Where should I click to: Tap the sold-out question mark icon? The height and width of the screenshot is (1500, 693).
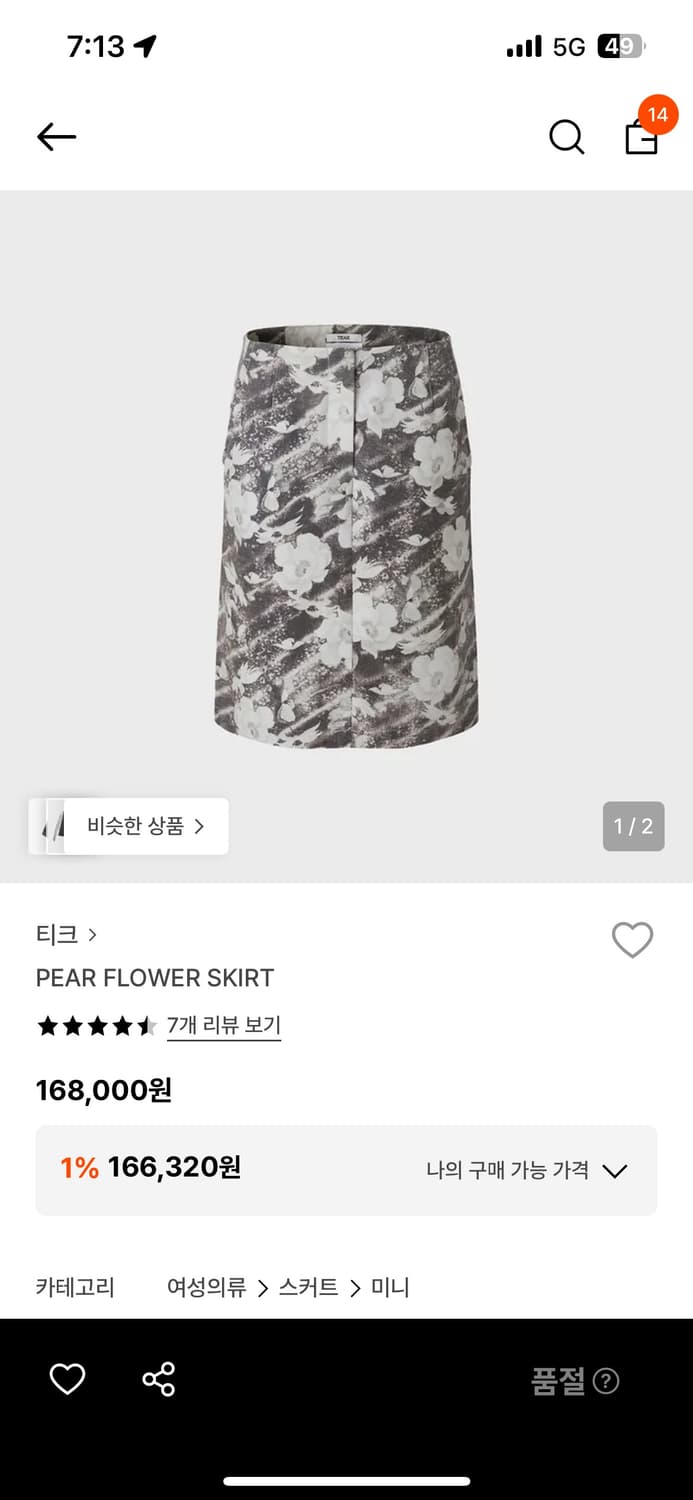(606, 1381)
